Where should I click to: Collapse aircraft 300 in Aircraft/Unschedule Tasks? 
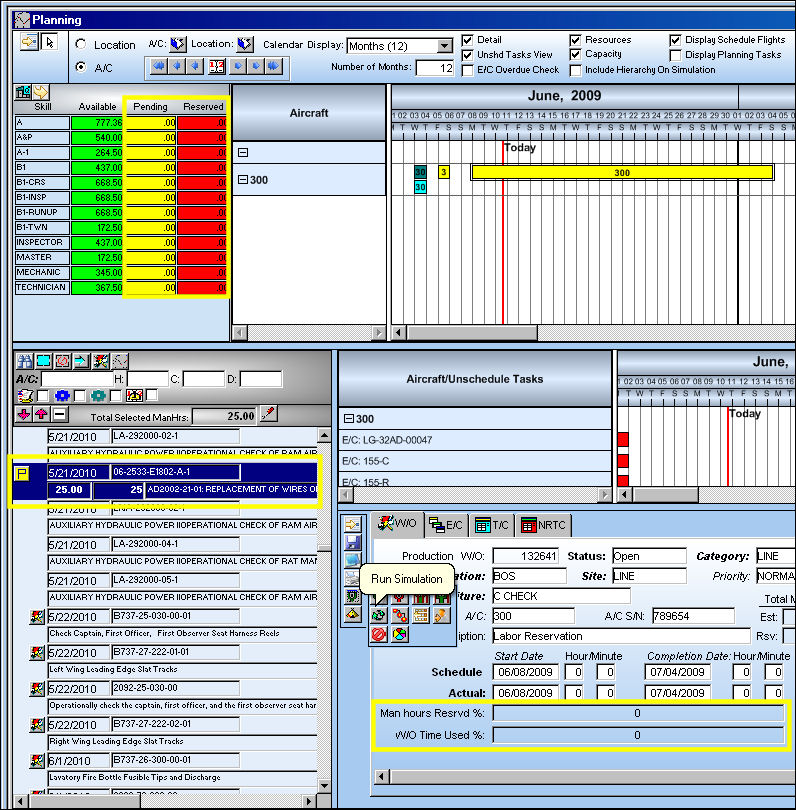coord(349,418)
